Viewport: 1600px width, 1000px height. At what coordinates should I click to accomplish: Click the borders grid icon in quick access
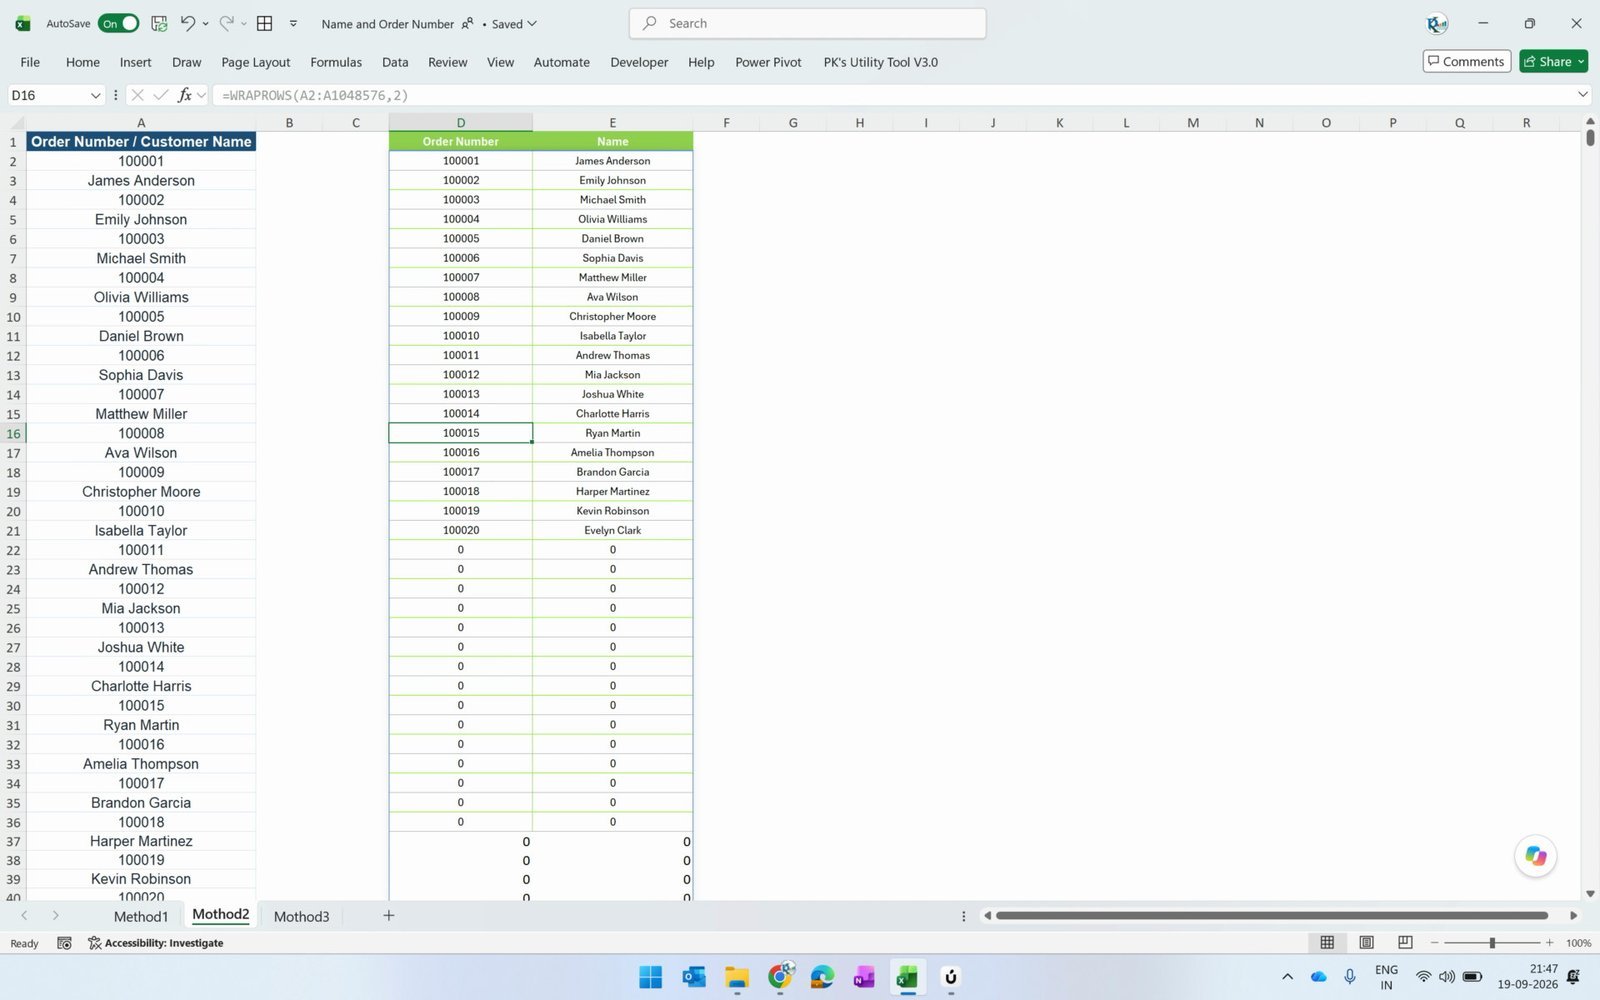(265, 23)
